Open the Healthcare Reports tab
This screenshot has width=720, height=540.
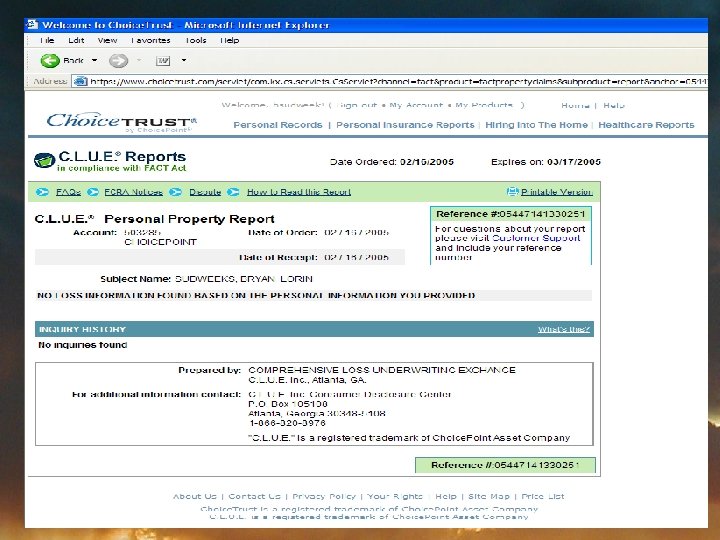(x=646, y=125)
